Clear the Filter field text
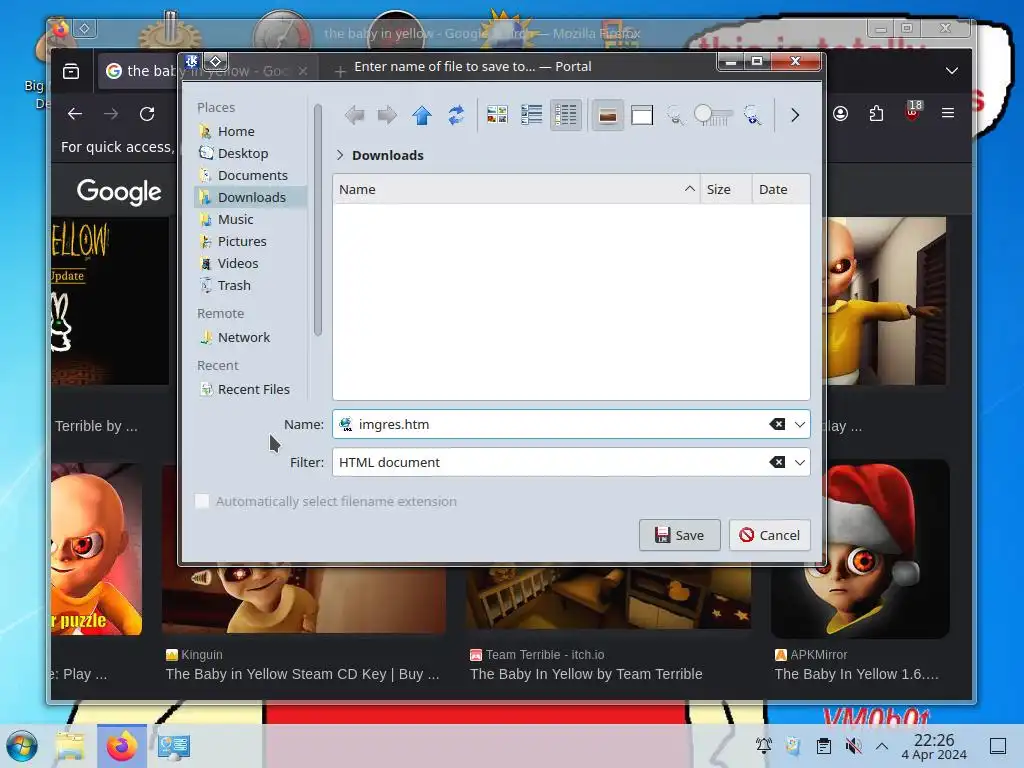 (x=777, y=462)
